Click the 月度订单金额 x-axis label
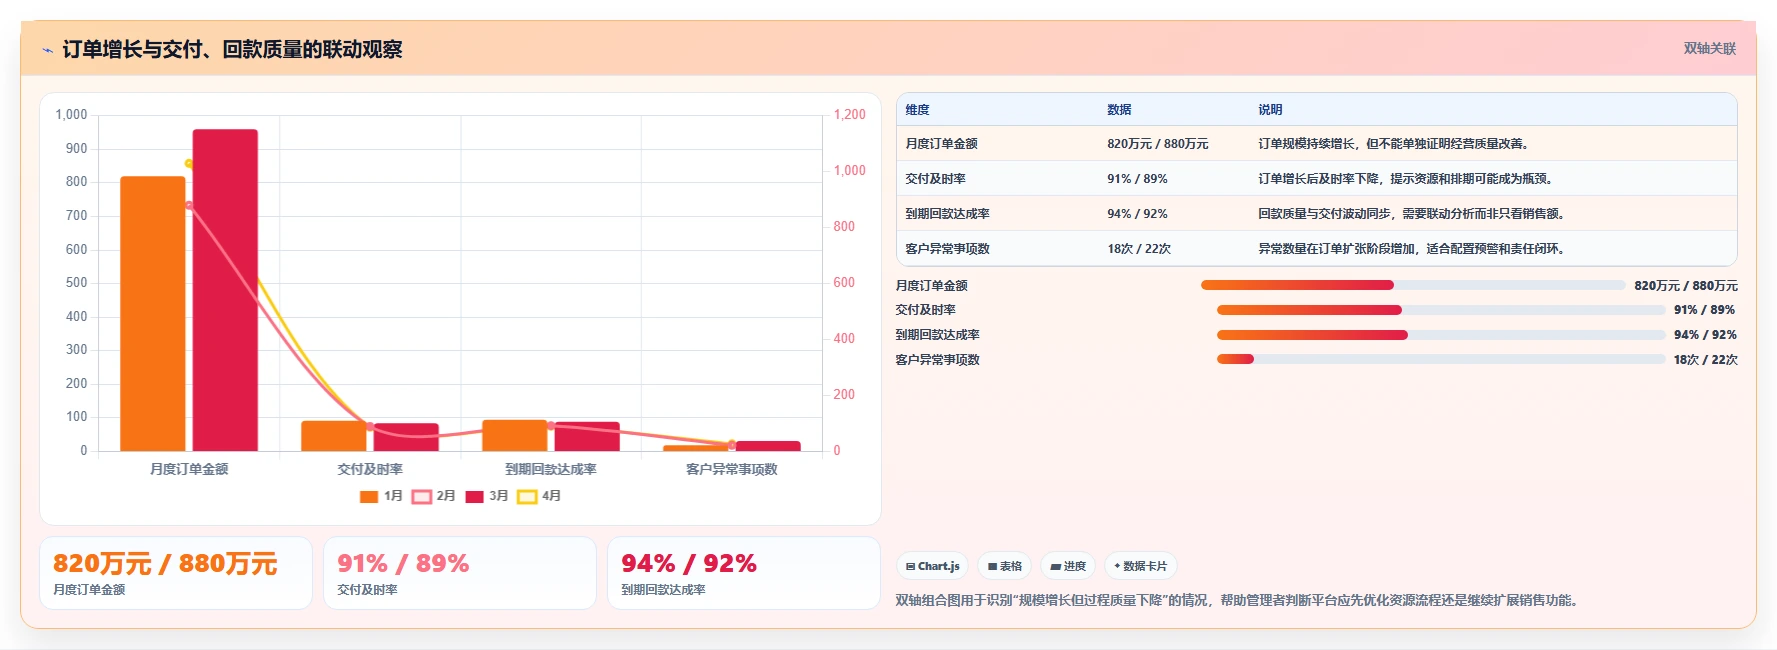The image size is (1777, 650). point(189,469)
